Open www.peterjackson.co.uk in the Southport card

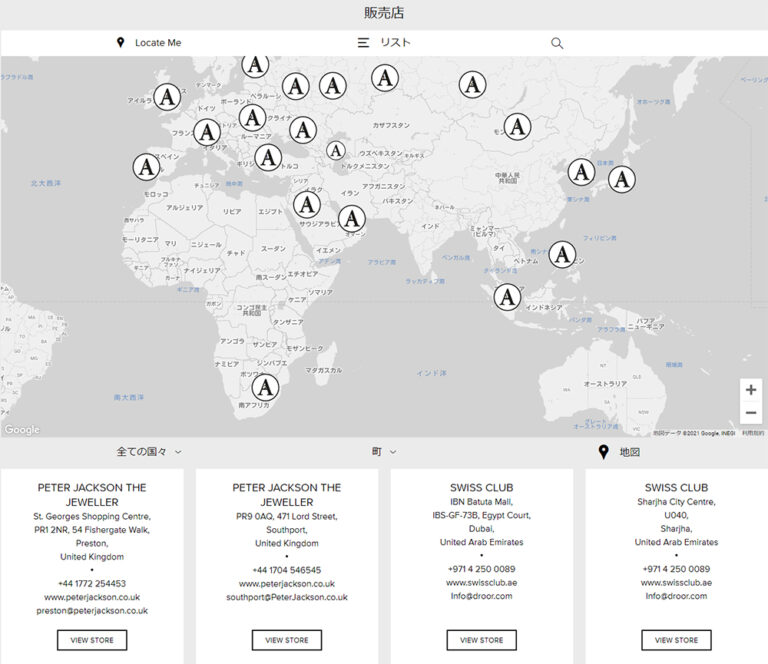(287, 584)
